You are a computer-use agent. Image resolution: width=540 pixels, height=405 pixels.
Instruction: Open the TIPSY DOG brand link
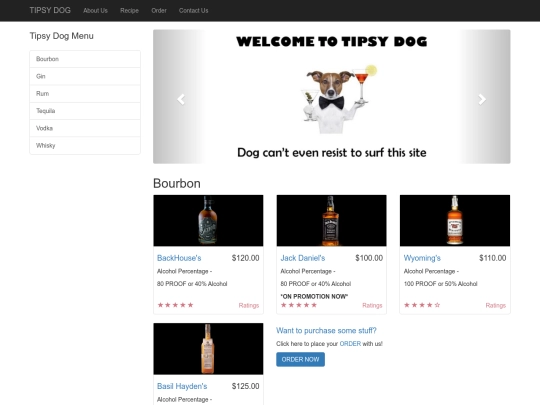(50, 10)
